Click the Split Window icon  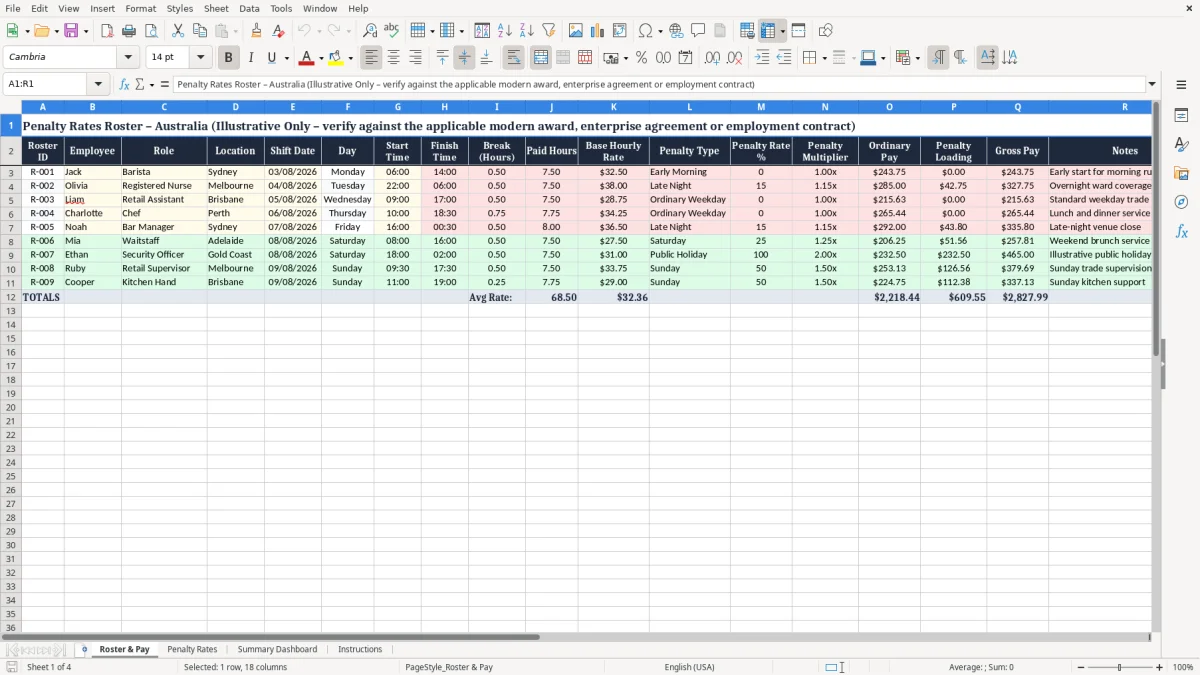[x=799, y=31]
